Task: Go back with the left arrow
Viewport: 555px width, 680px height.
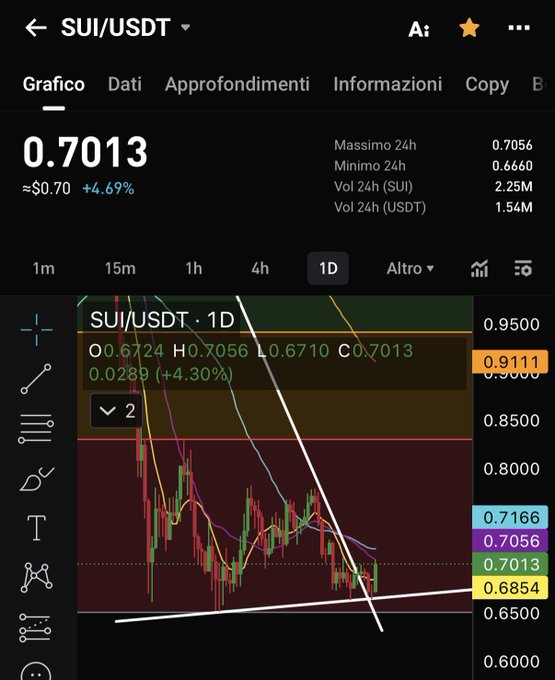Action: coord(36,28)
